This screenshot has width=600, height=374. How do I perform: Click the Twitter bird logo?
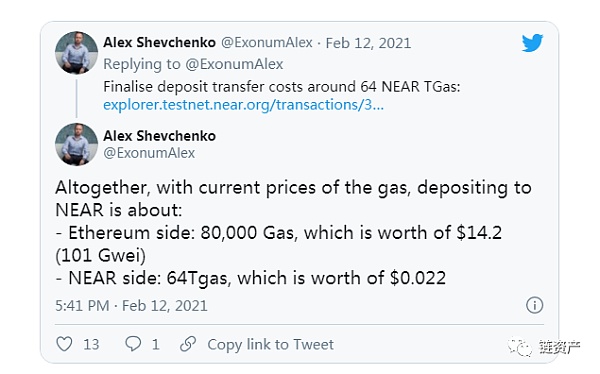(x=532, y=42)
